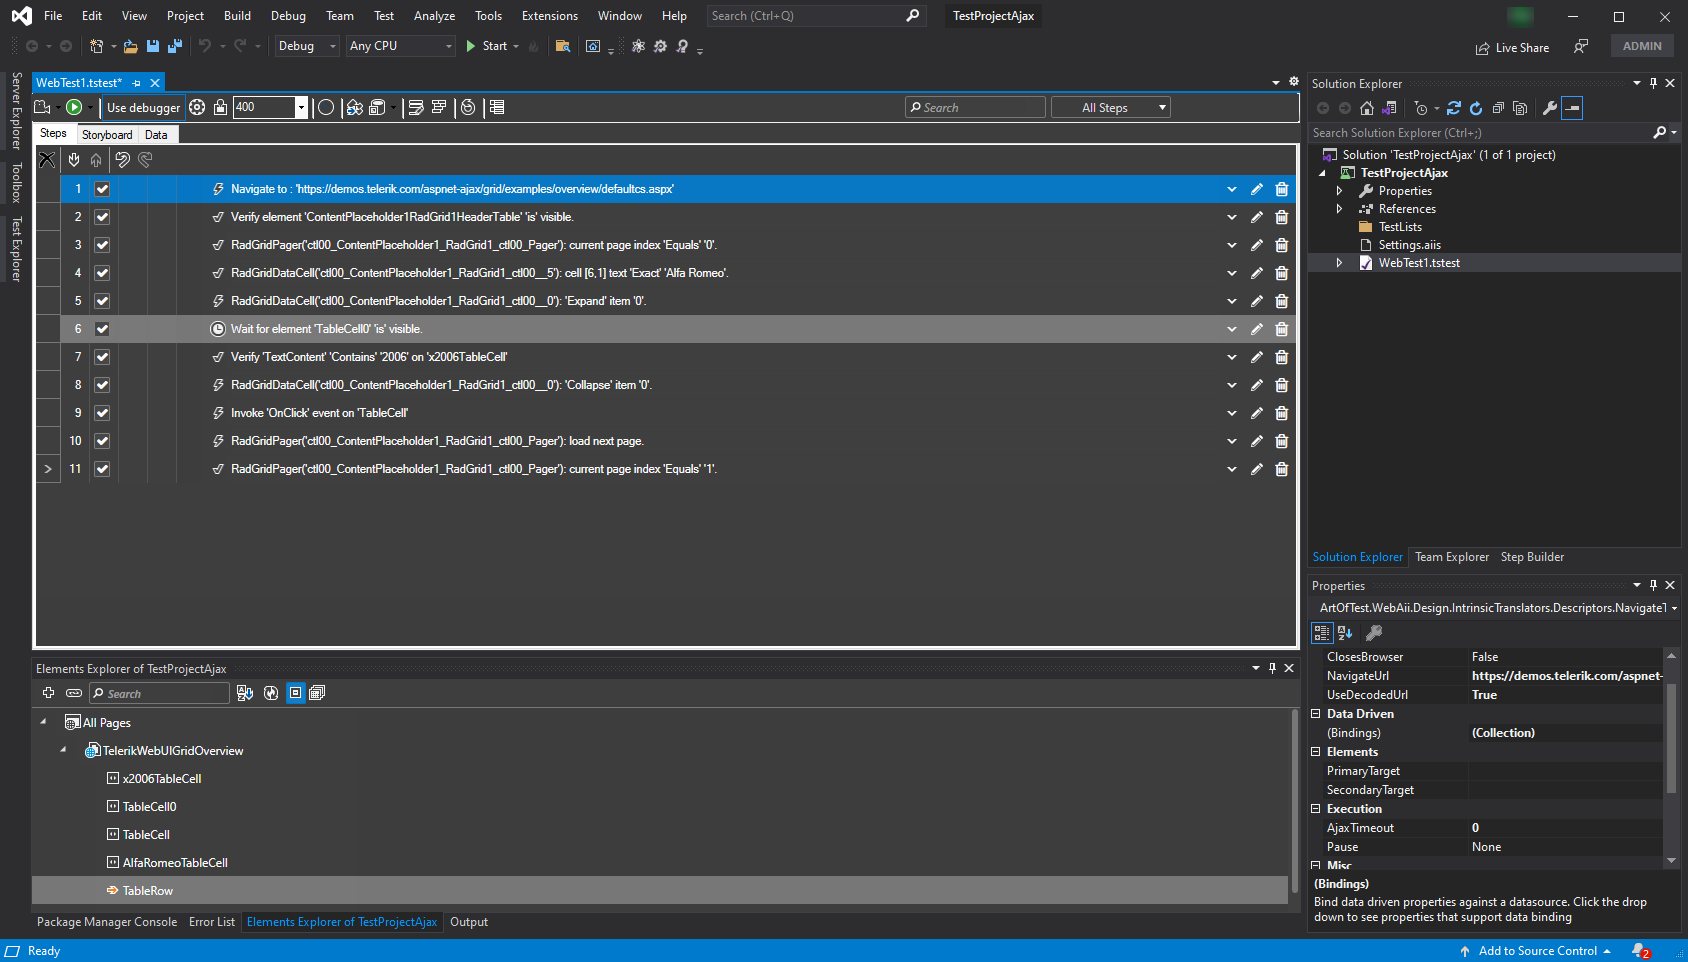Edit step 7 with its pencil icon

tap(1257, 357)
